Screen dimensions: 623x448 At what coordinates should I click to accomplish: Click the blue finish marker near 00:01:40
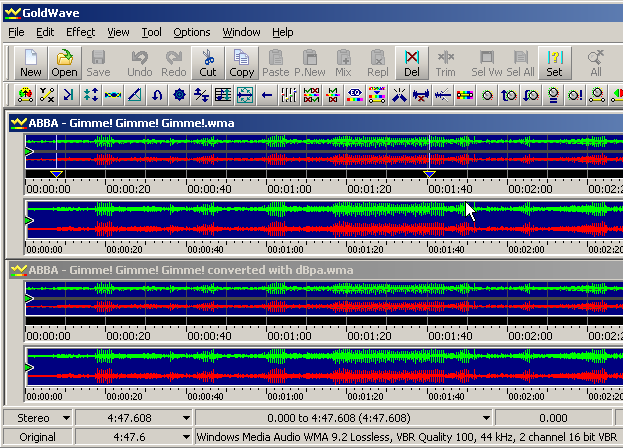430,174
